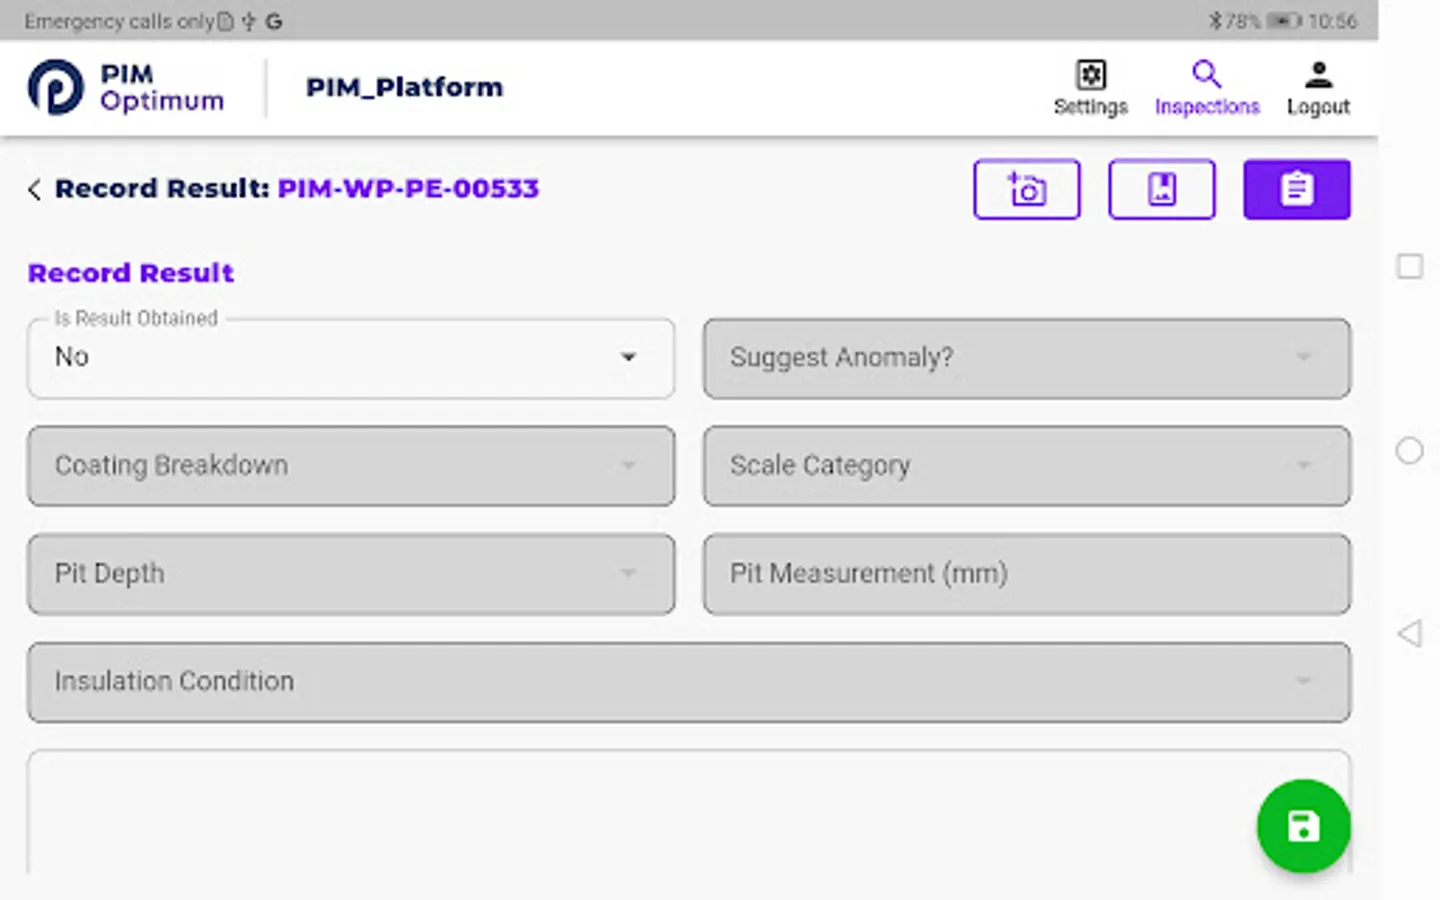Click the PIM Optimum logo
The width and height of the screenshot is (1440, 900).
click(124, 88)
